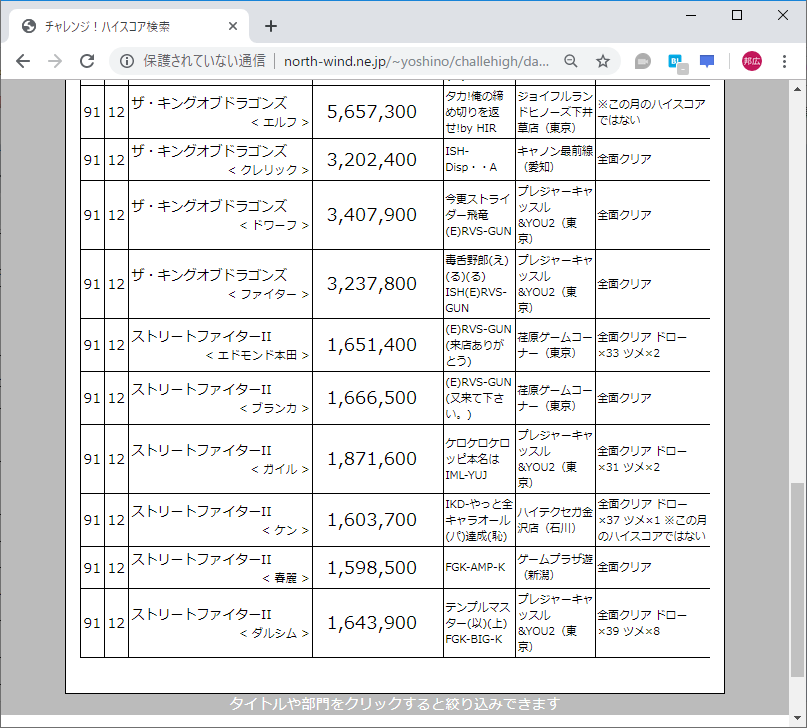
Task: Filter by the ダルシム category
Action: (274, 633)
